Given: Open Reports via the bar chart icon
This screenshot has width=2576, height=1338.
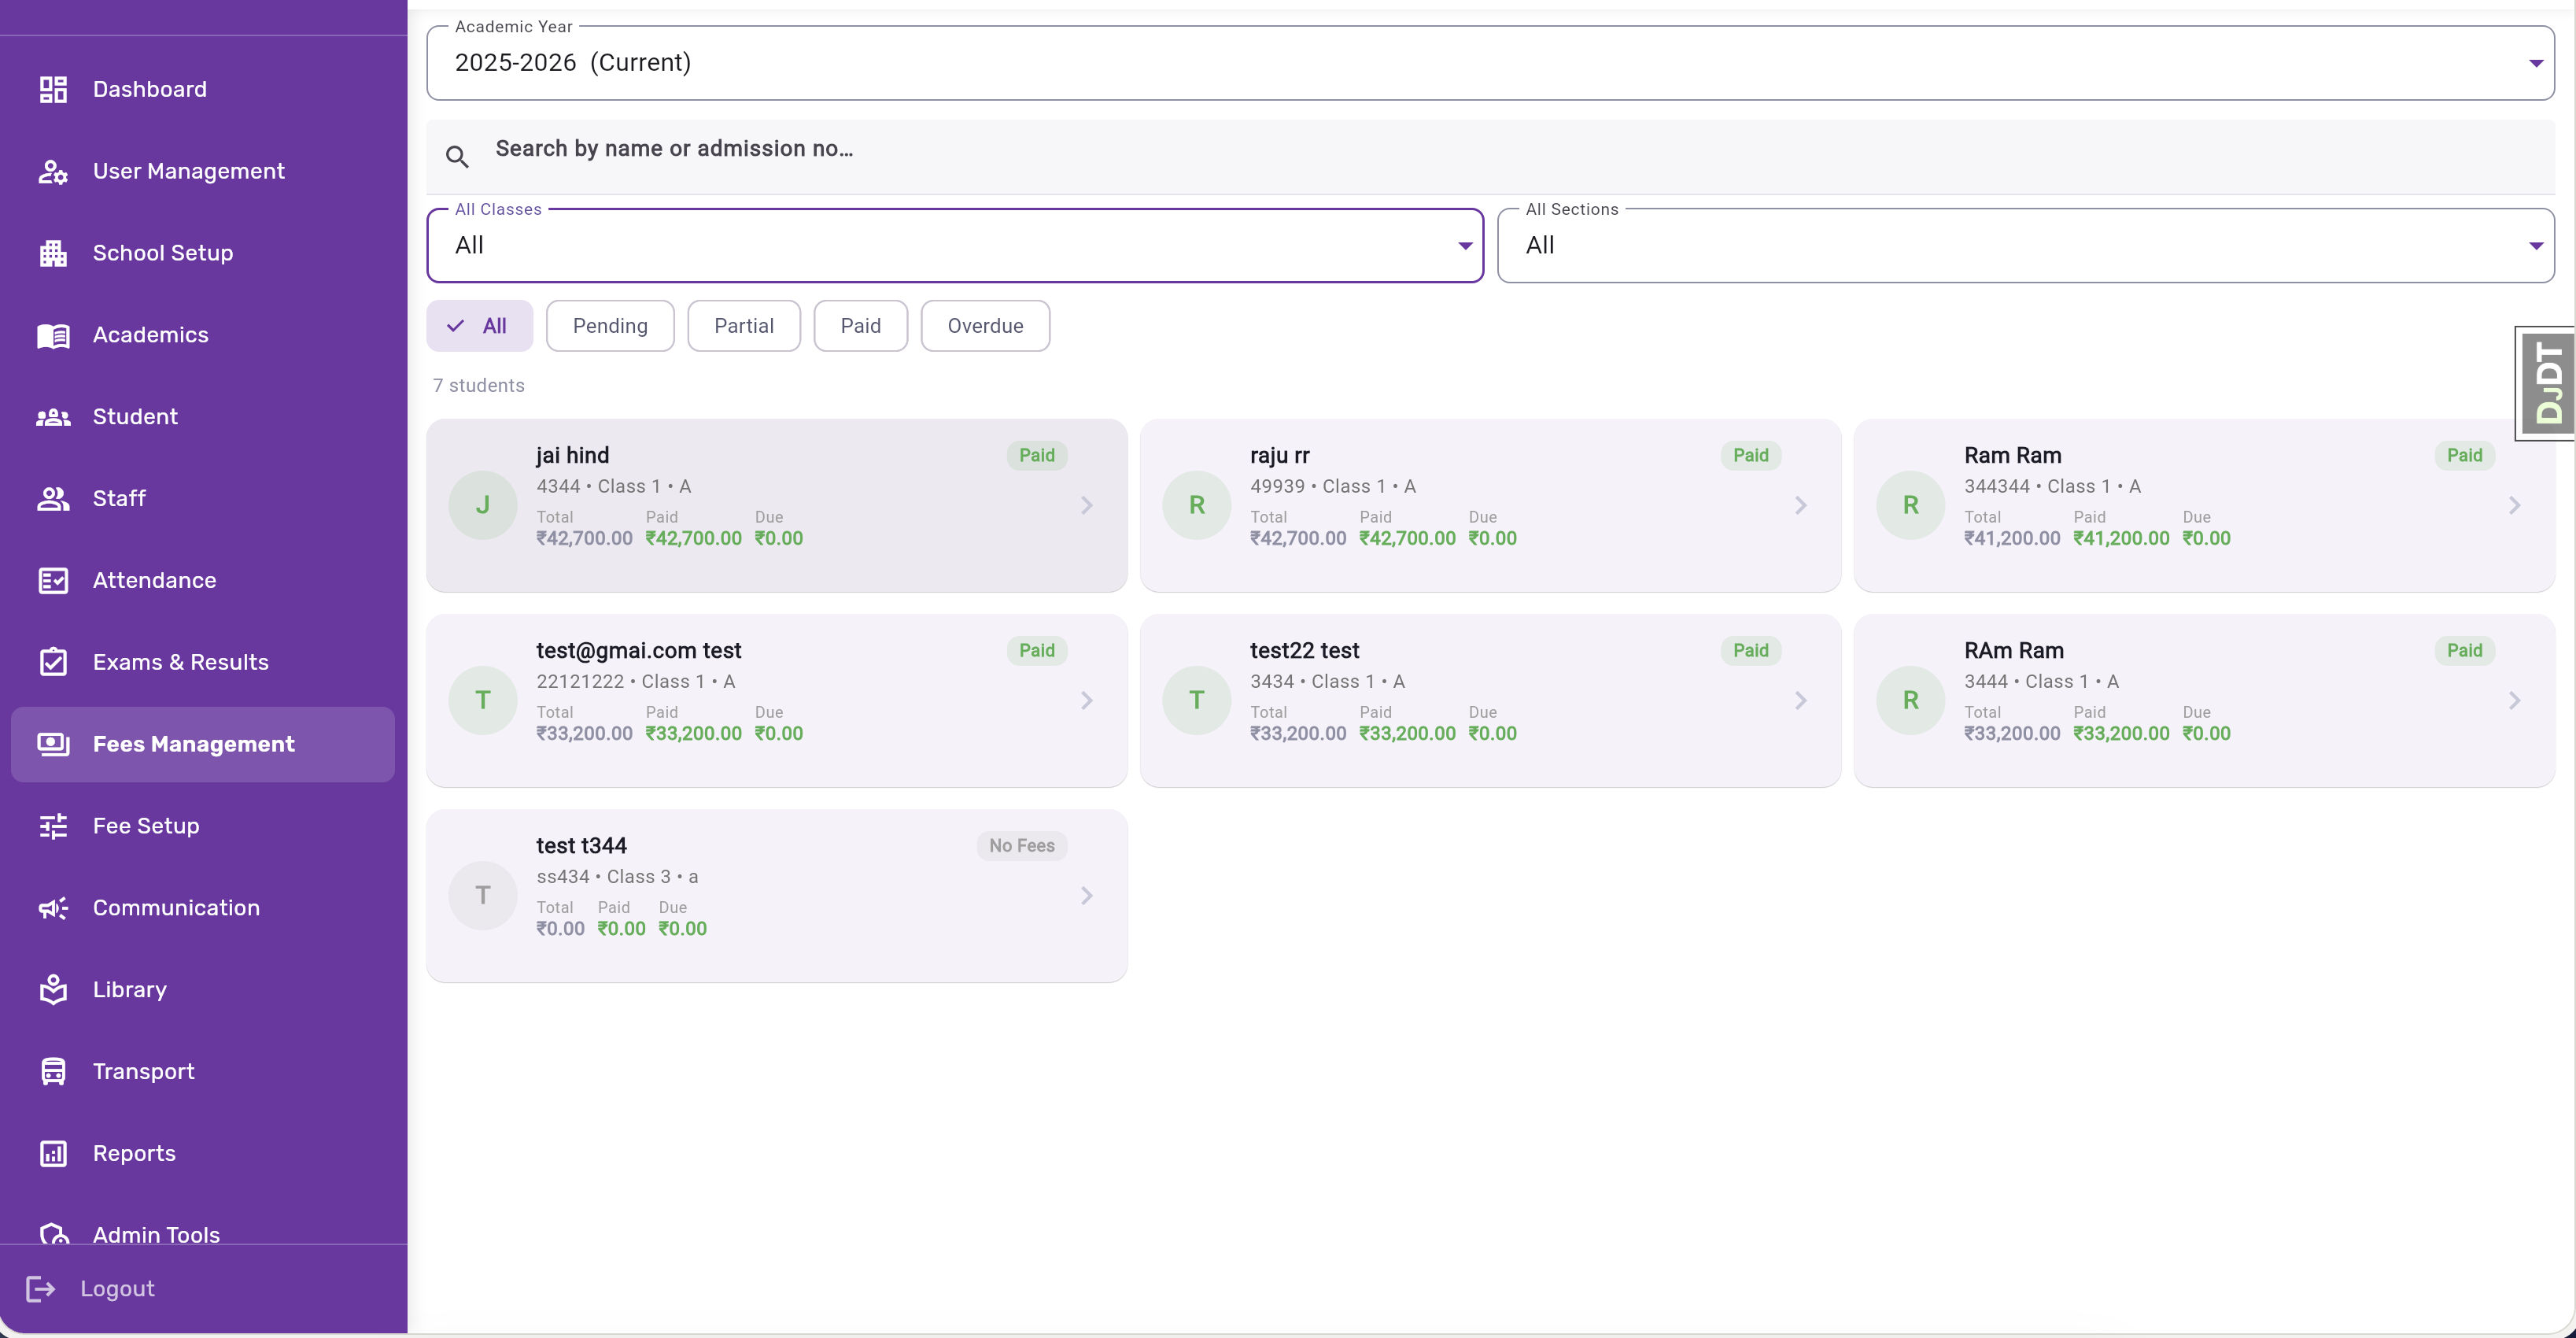Looking at the screenshot, I should pos(53,1153).
